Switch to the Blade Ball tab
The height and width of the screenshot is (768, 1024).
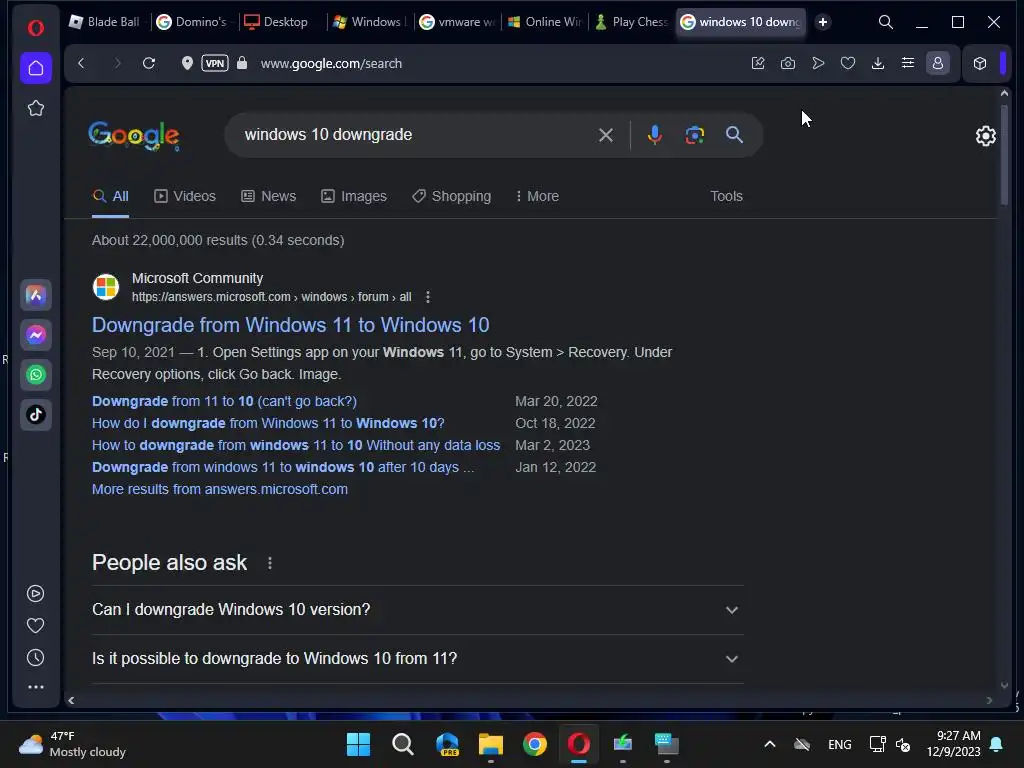[106, 22]
